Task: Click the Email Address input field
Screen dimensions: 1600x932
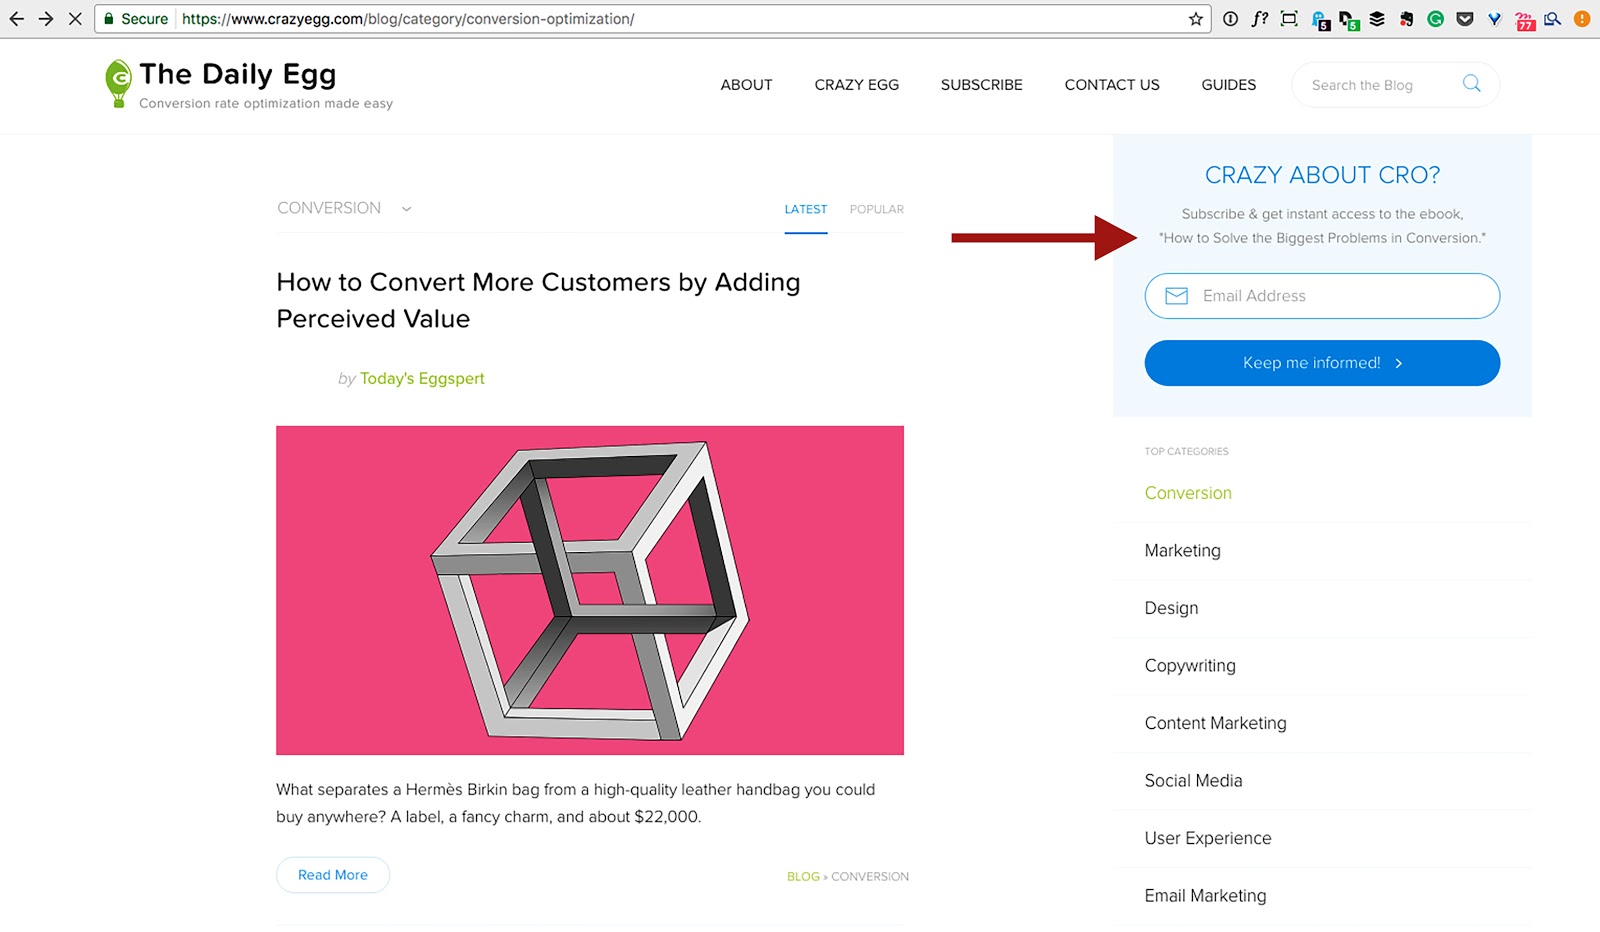Action: [x=1322, y=296]
